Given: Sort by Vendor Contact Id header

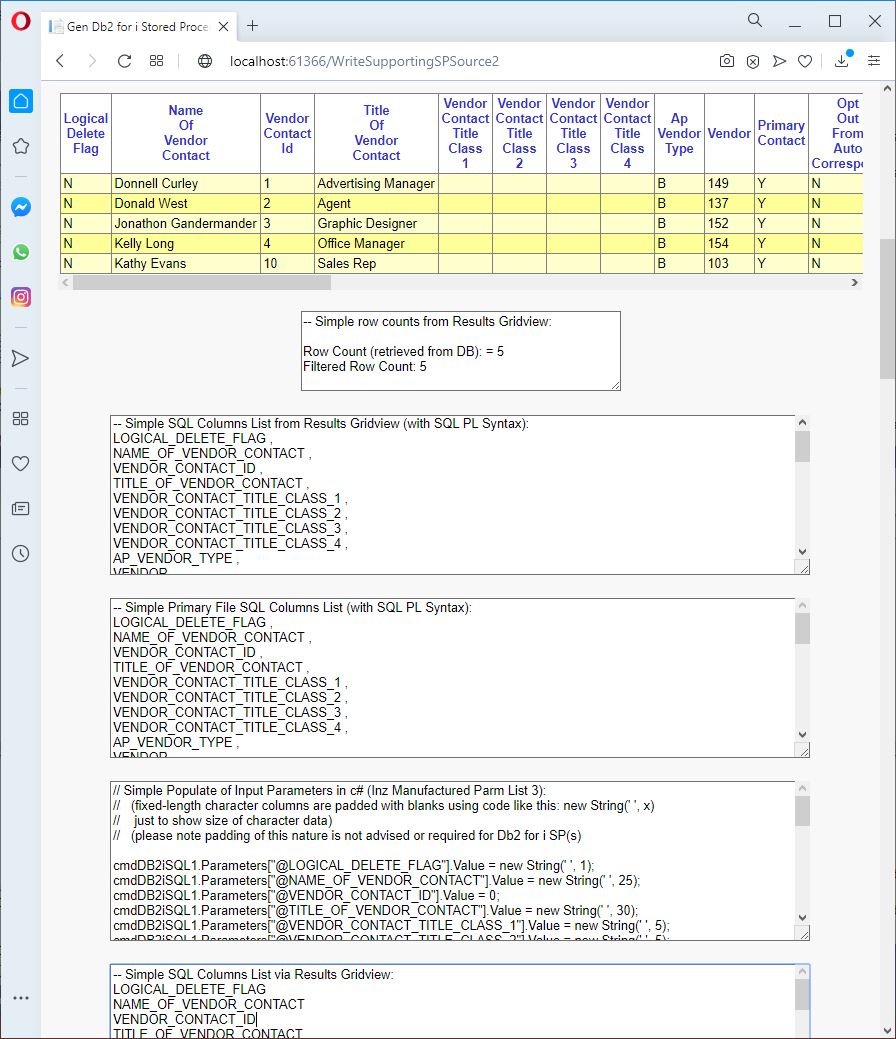Looking at the screenshot, I should point(287,133).
